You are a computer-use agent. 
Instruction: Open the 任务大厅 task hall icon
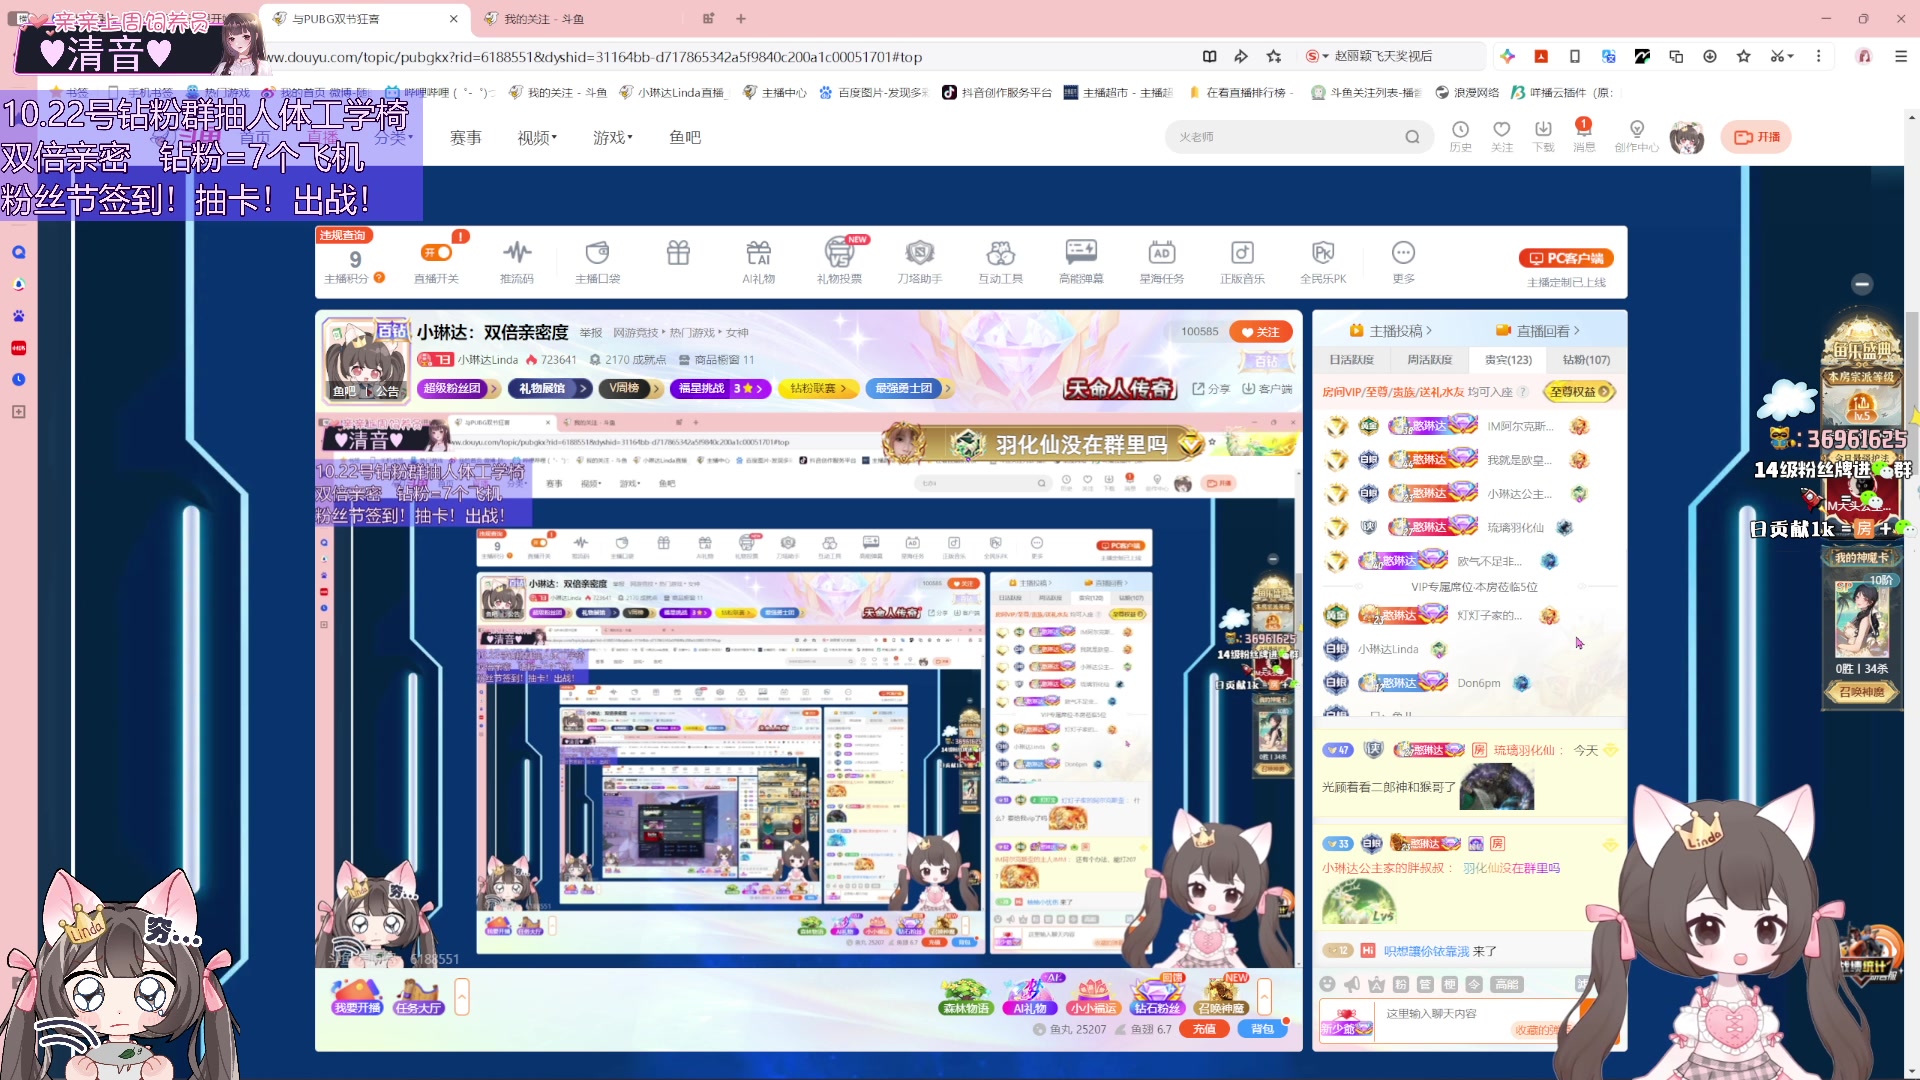[x=418, y=997]
